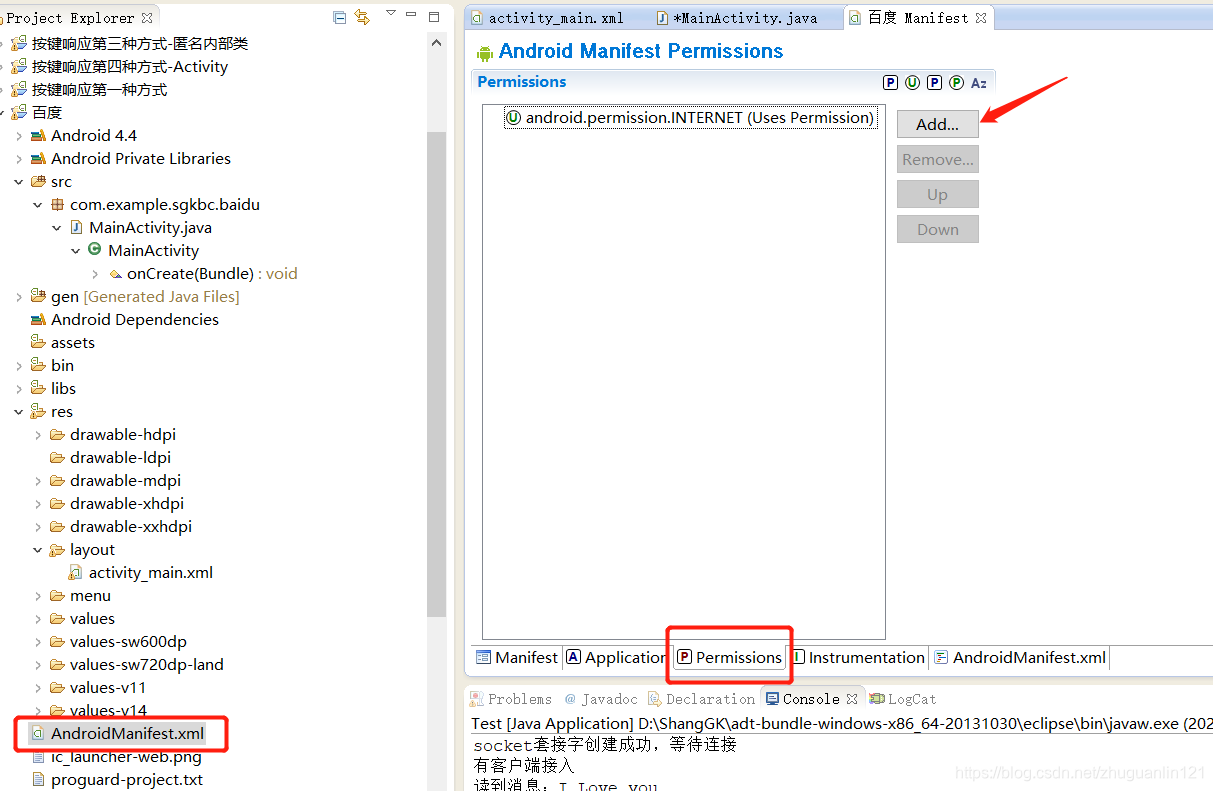The height and width of the screenshot is (791, 1213).
Task: Click MainActivity.java file icon in tree
Action: click(x=77, y=228)
